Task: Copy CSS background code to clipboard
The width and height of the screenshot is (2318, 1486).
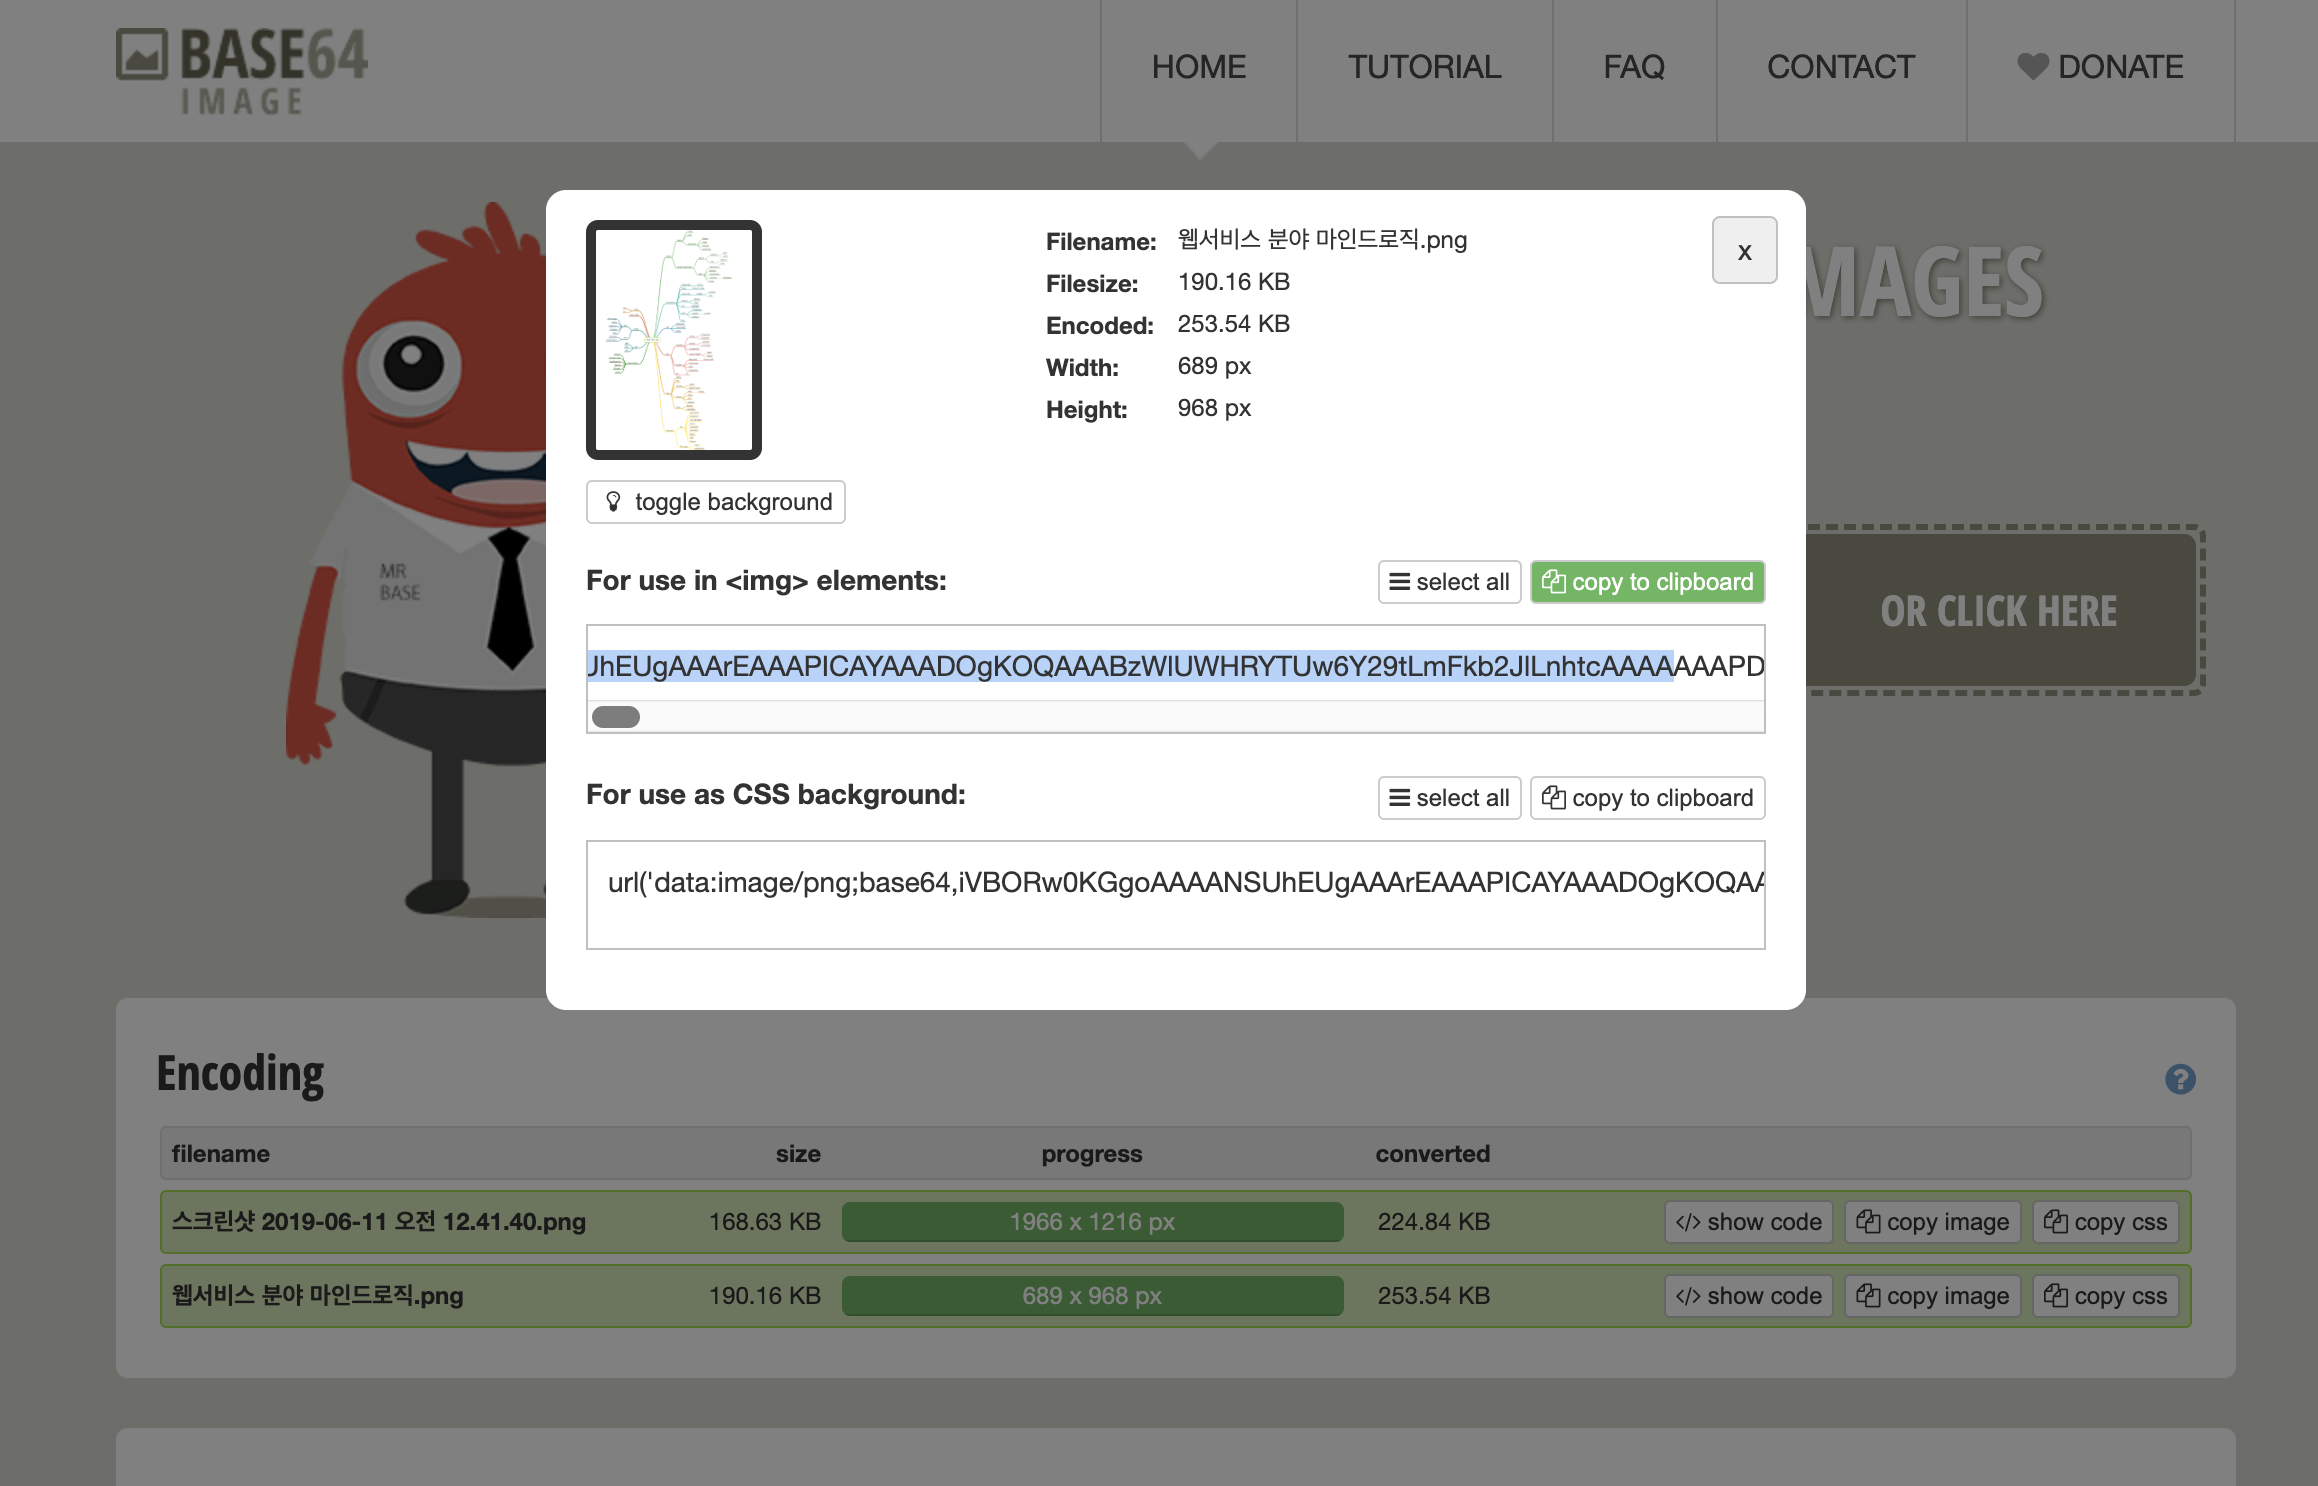Action: pyautogui.click(x=1647, y=798)
